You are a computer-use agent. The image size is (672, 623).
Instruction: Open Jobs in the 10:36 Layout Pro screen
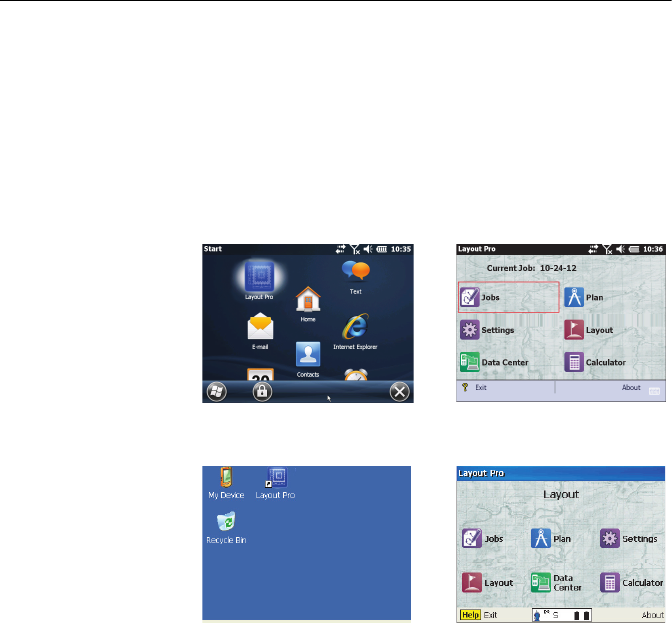[x=509, y=297]
